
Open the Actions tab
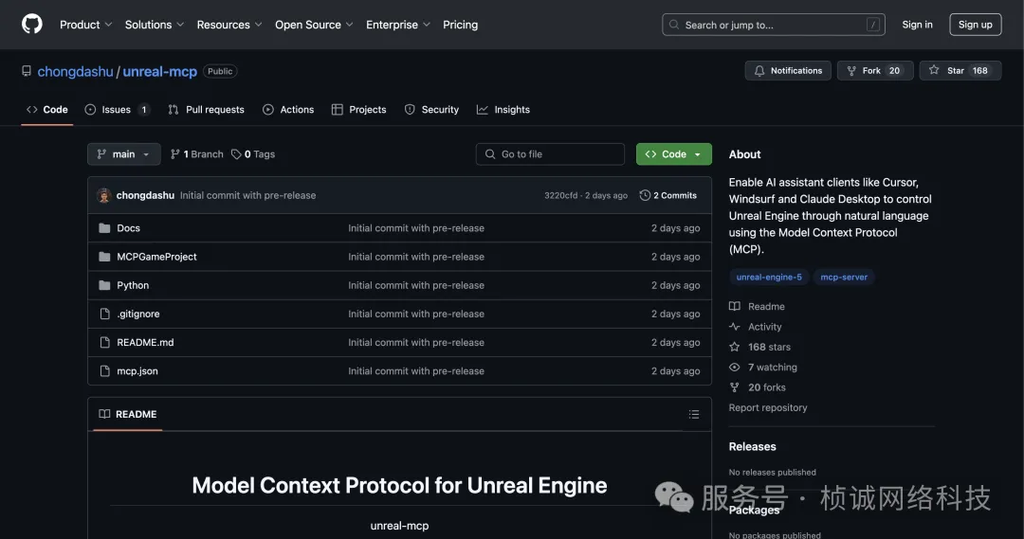[x=288, y=110]
